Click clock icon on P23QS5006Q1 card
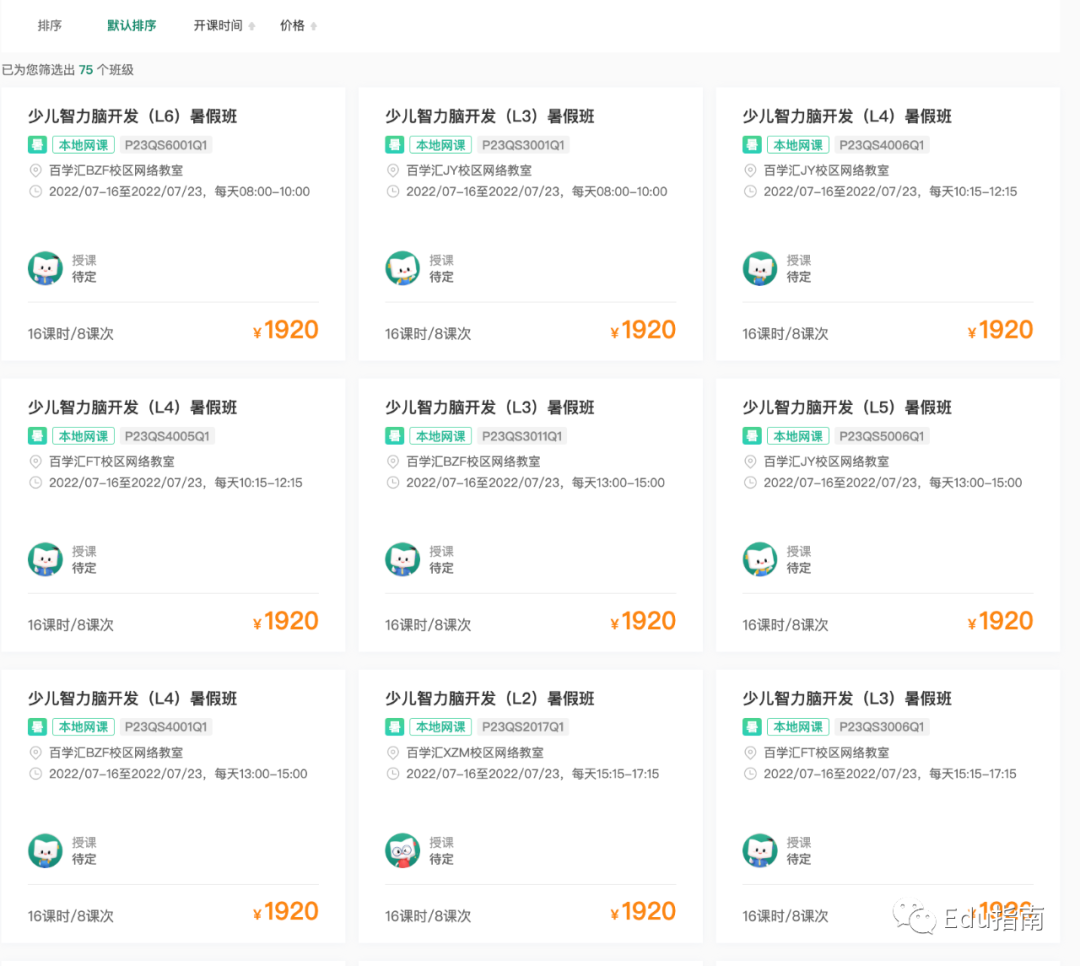The height and width of the screenshot is (966, 1080). pyautogui.click(x=750, y=483)
